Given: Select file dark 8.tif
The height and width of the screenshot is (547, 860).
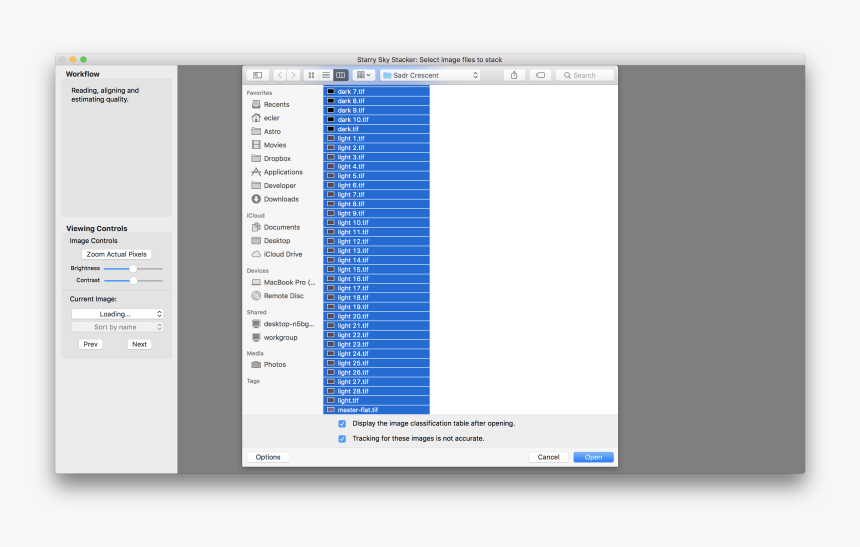Looking at the screenshot, I should pyautogui.click(x=376, y=101).
